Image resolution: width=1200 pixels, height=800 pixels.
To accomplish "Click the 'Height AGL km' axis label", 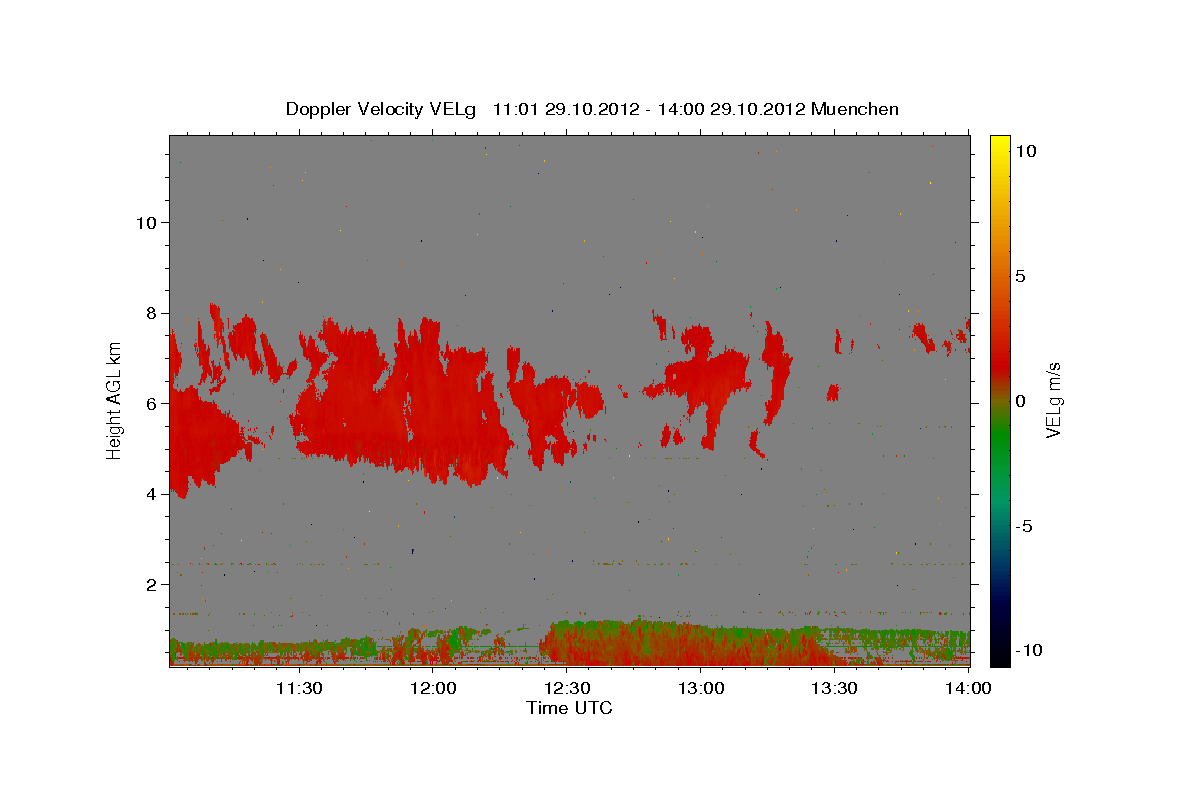I will pyautogui.click(x=114, y=400).
